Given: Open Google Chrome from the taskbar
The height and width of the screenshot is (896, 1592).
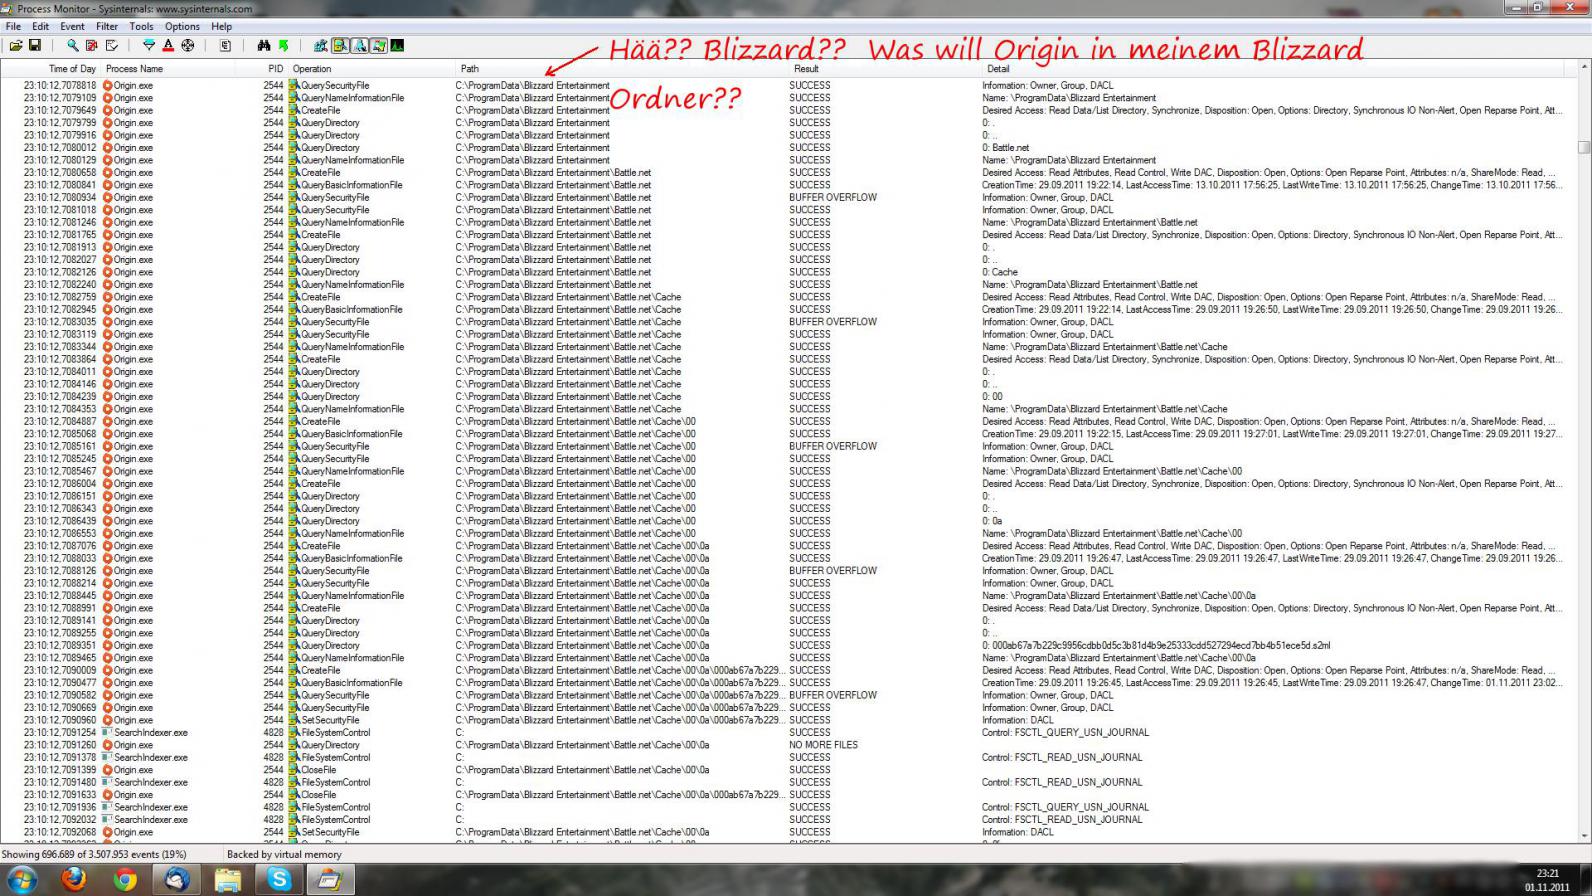Looking at the screenshot, I should pyautogui.click(x=125, y=880).
